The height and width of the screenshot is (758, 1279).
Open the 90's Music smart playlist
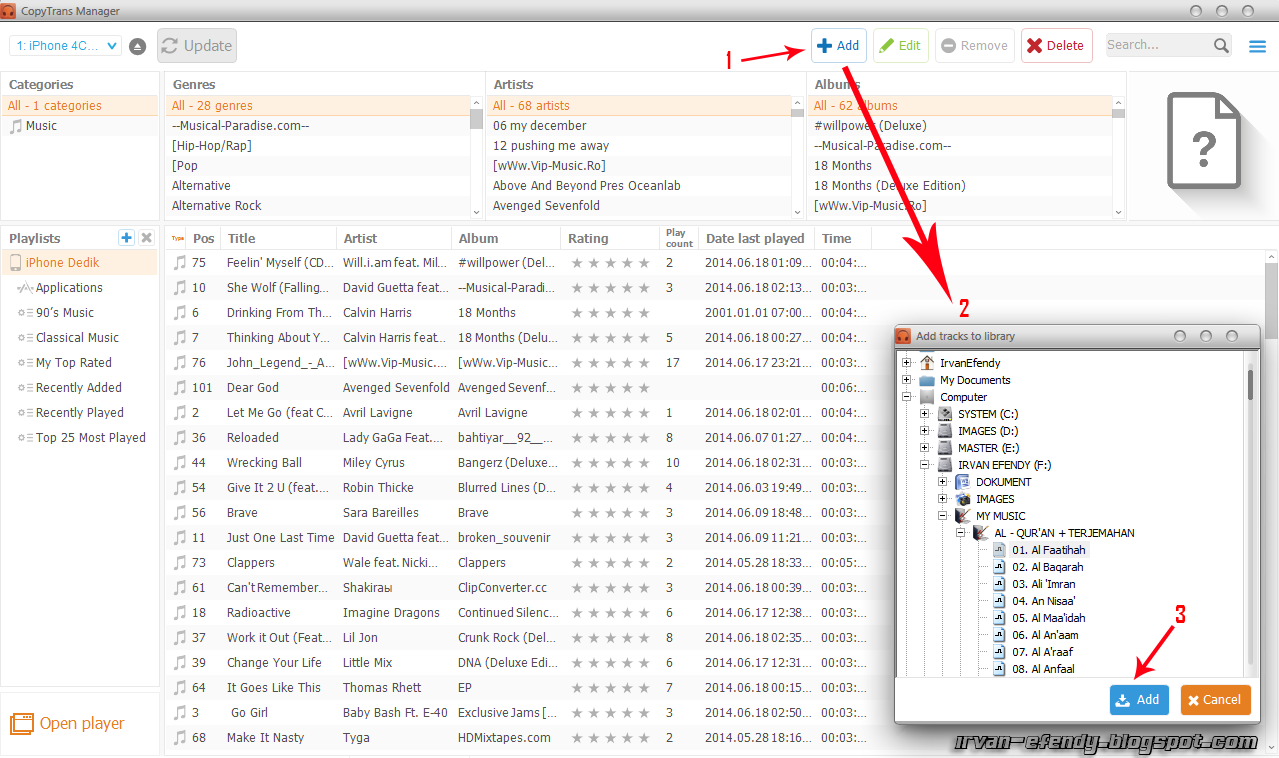click(x=65, y=313)
